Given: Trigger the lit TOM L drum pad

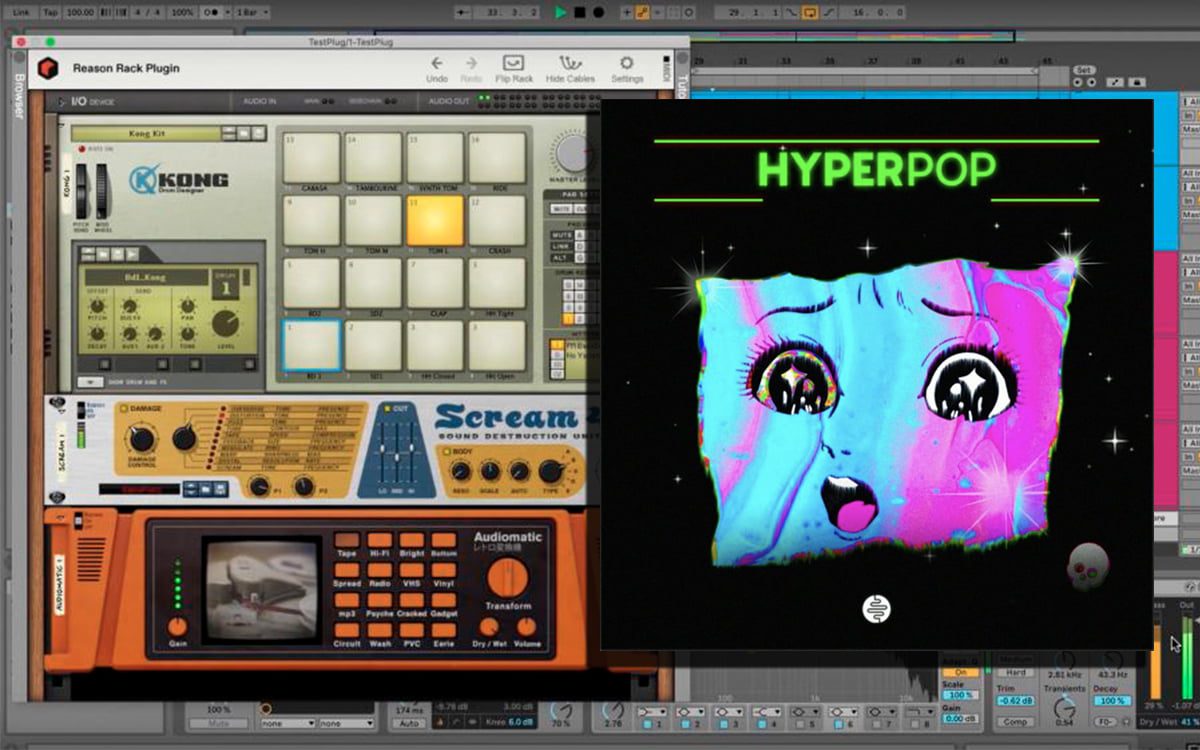Looking at the screenshot, I should pos(435,220).
